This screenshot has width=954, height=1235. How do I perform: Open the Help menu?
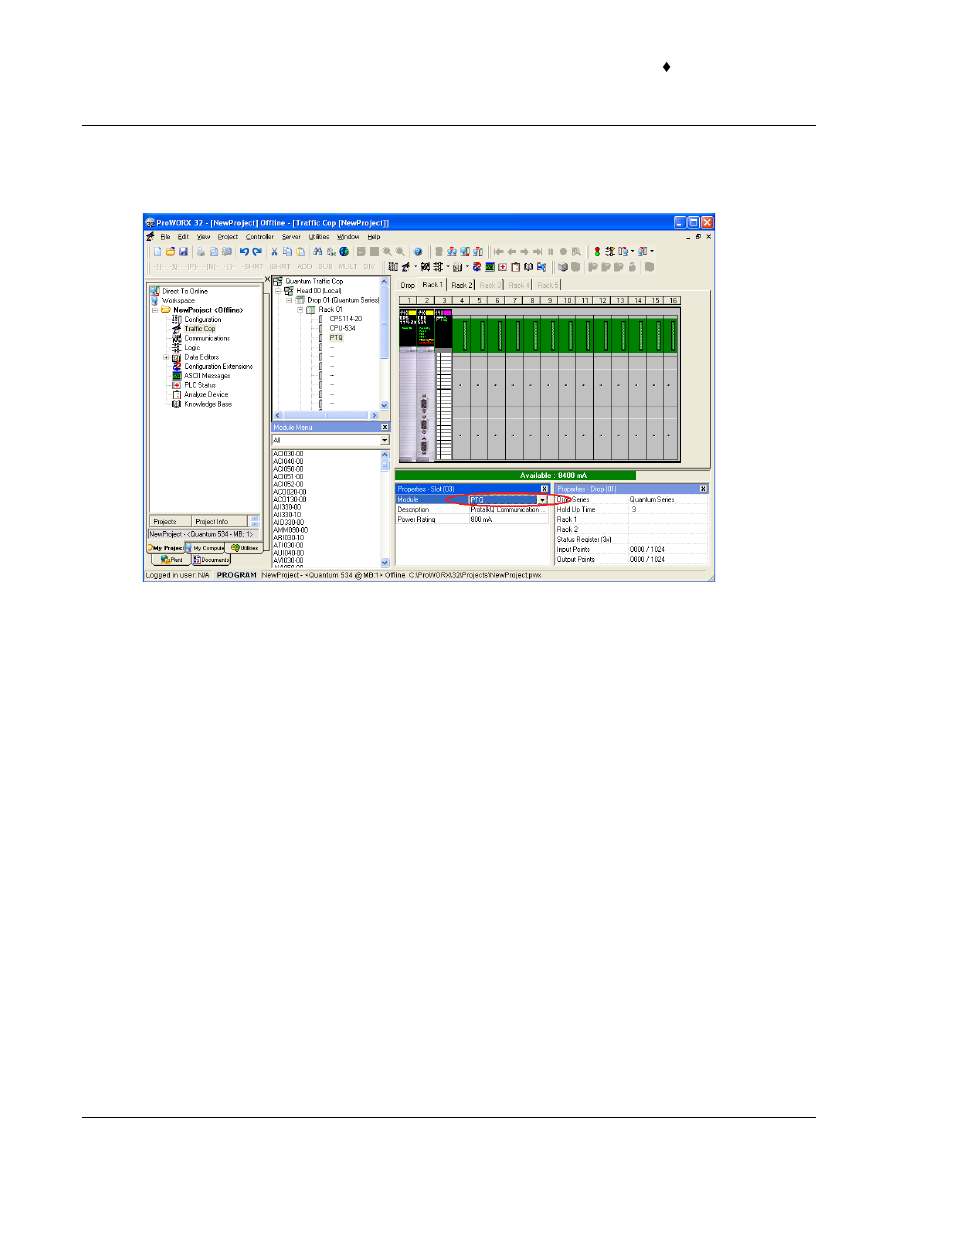point(374,237)
